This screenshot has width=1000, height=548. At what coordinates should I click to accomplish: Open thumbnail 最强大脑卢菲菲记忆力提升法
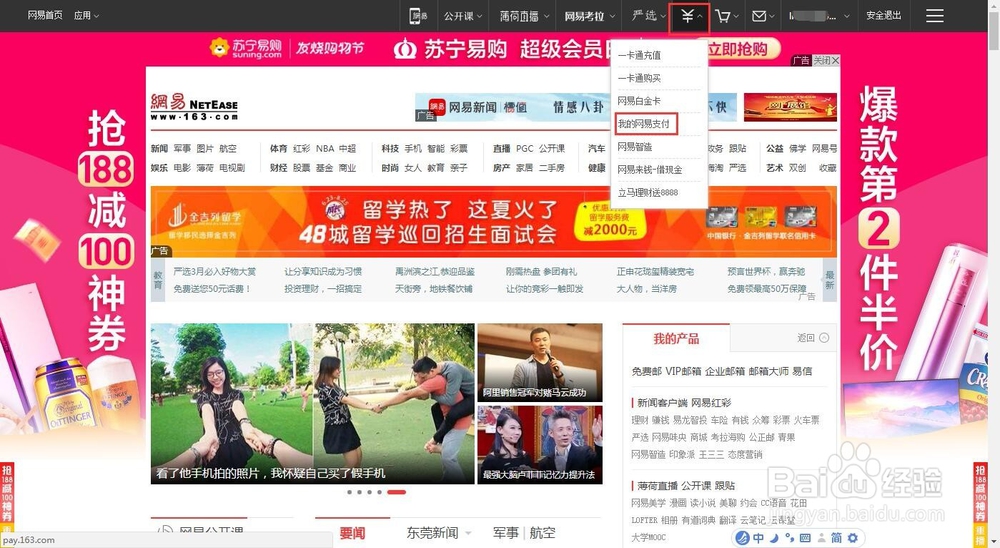tap(540, 445)
